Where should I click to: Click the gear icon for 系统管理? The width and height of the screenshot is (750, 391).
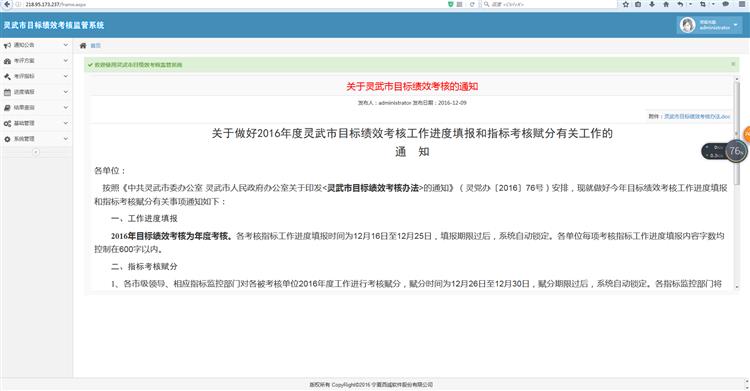(7, 139)
